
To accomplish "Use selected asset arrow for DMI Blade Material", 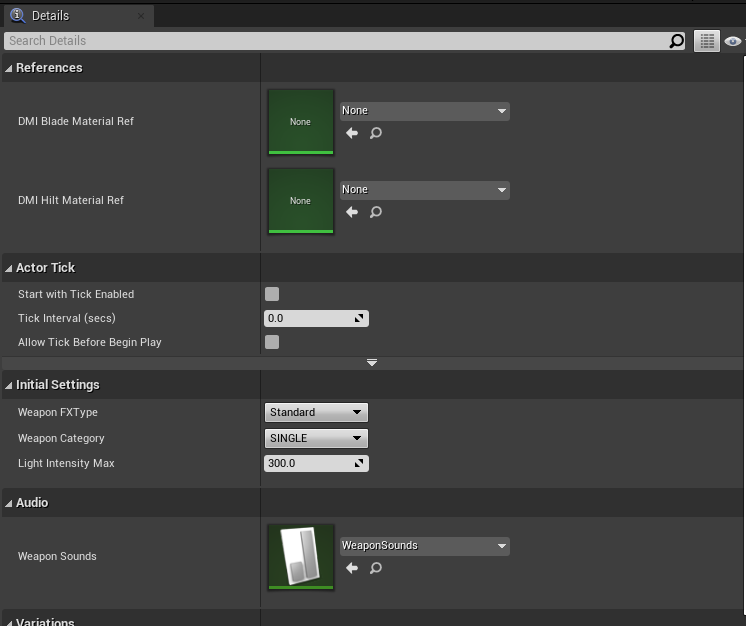I will click(352, 133).
